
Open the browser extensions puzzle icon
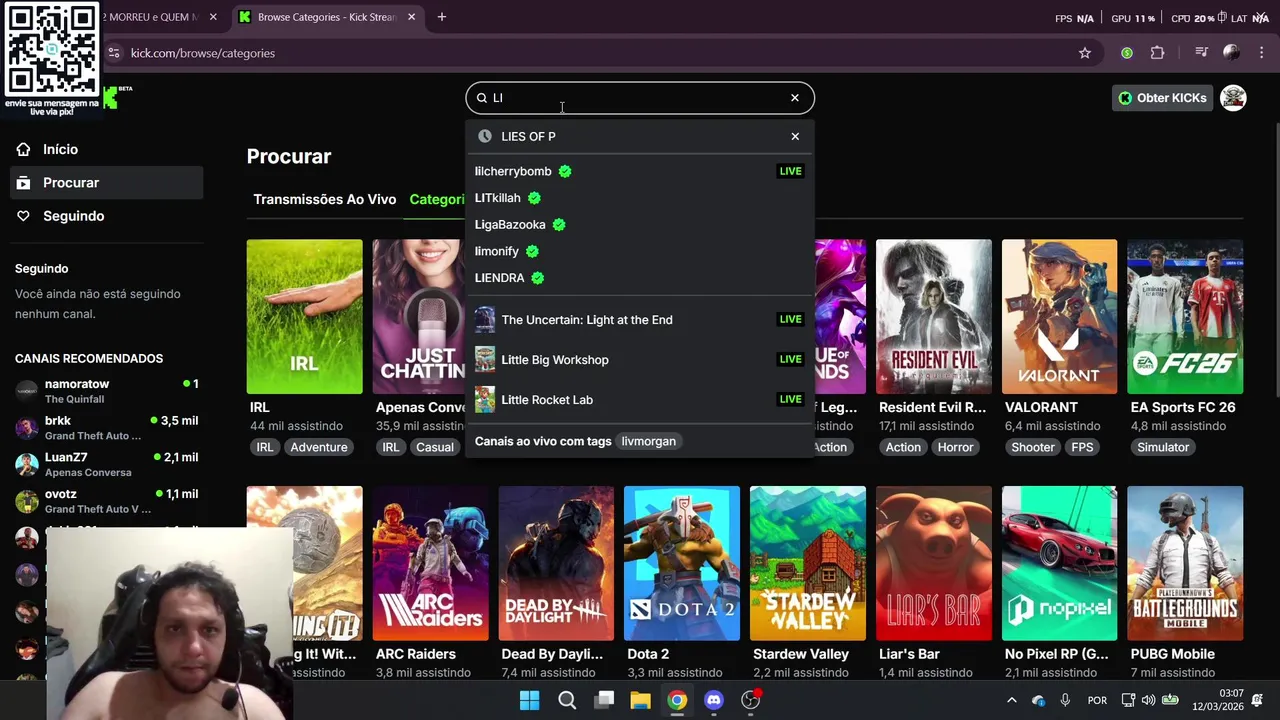click(x=1158, y=53)
